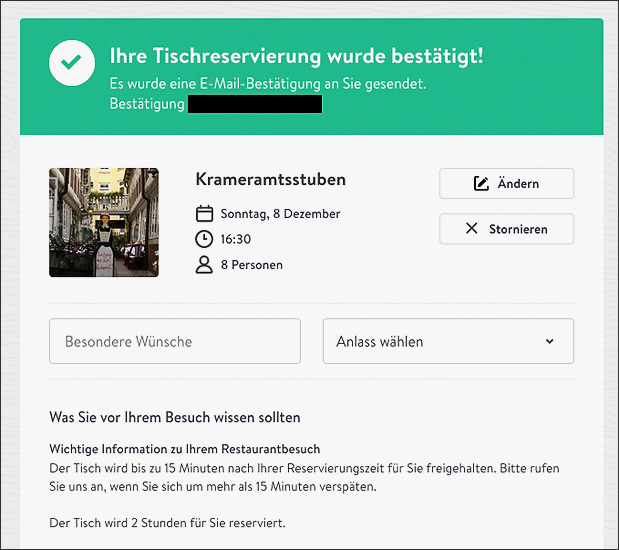Click the calendar icon beside Sonntag, 8 Dezember
The width and height of the screenshot is (619, 550).
coord(204,213)
